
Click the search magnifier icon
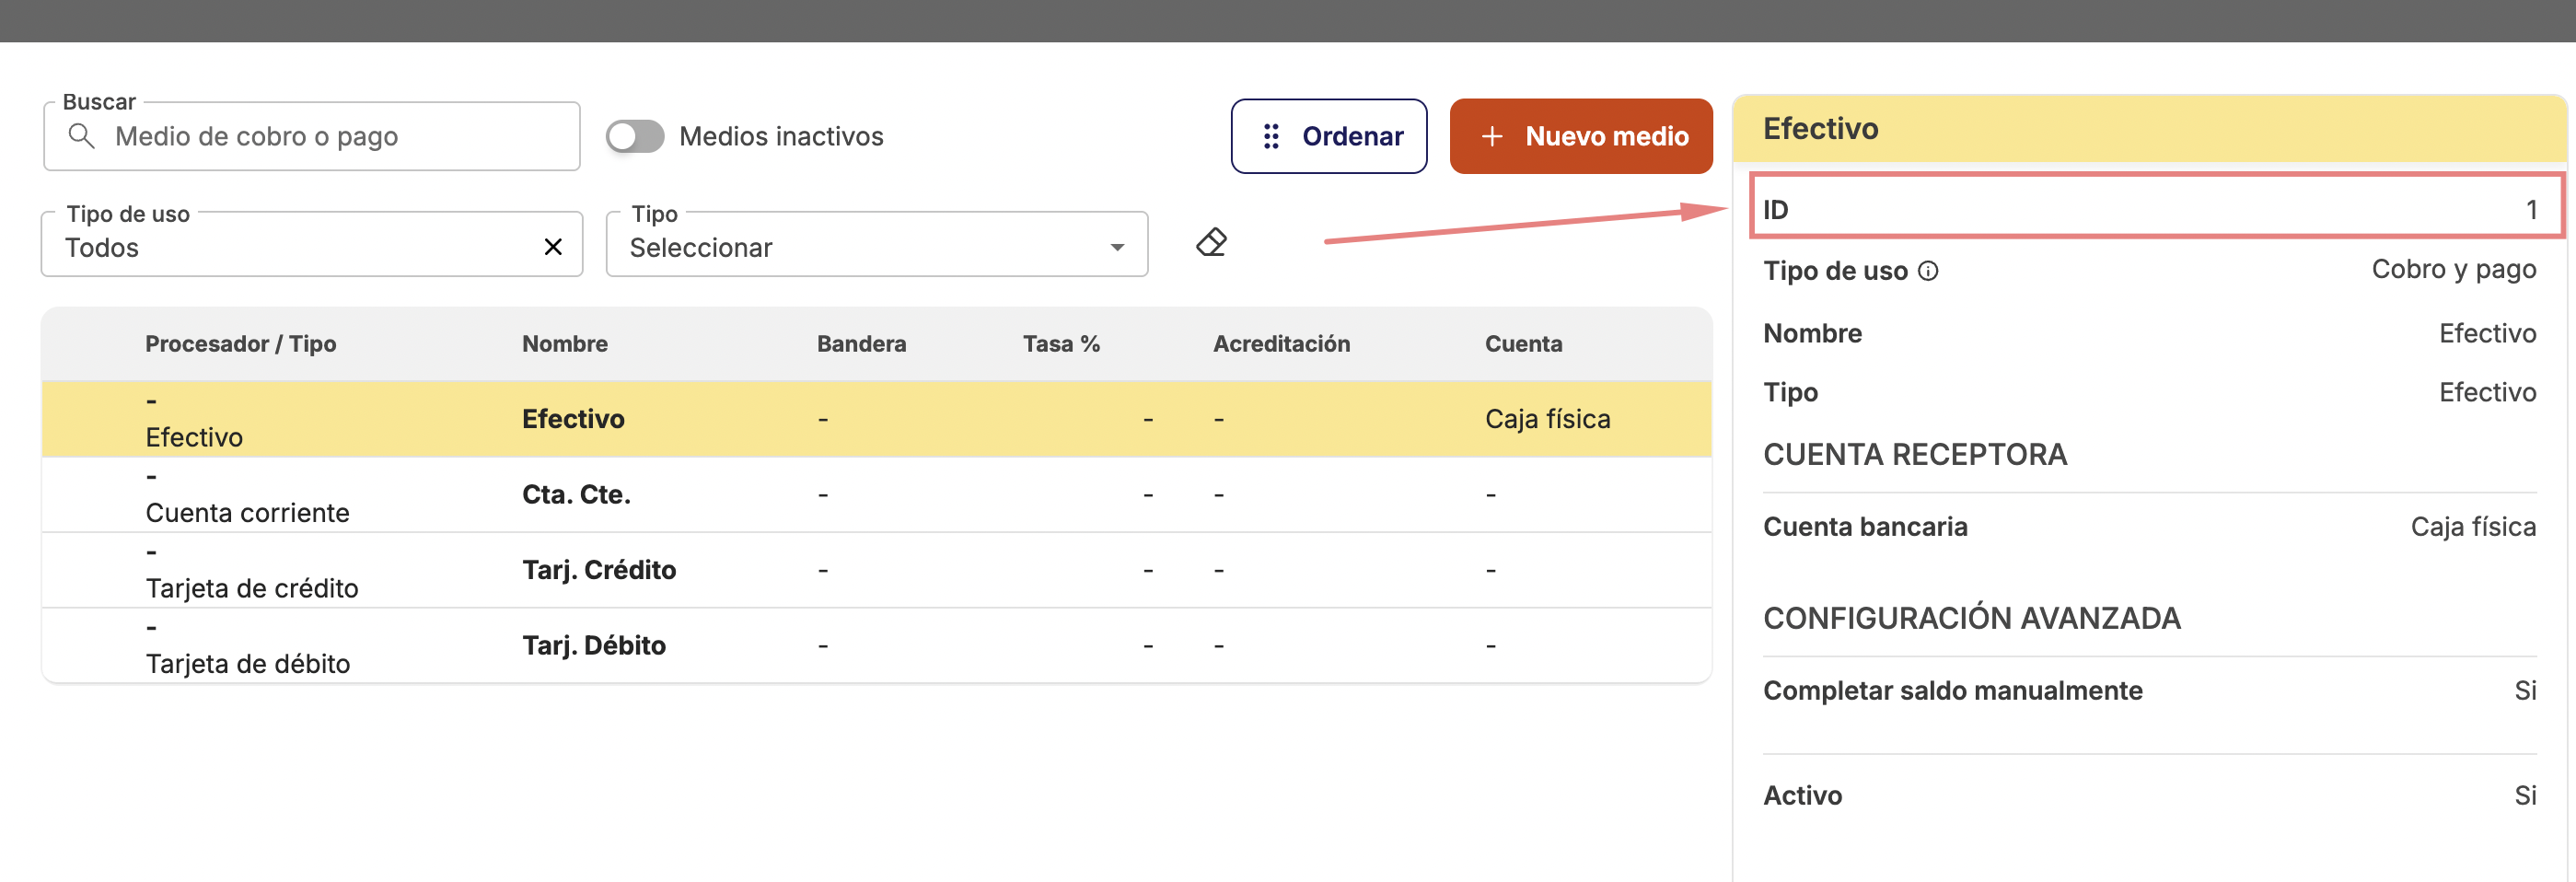tap(82, 136)
